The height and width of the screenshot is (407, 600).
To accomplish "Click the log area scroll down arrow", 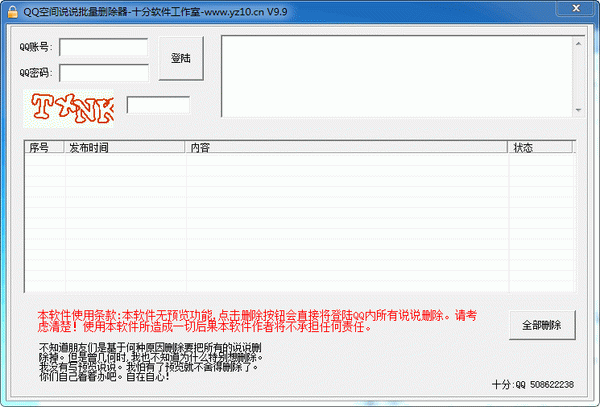I will 578,110.
